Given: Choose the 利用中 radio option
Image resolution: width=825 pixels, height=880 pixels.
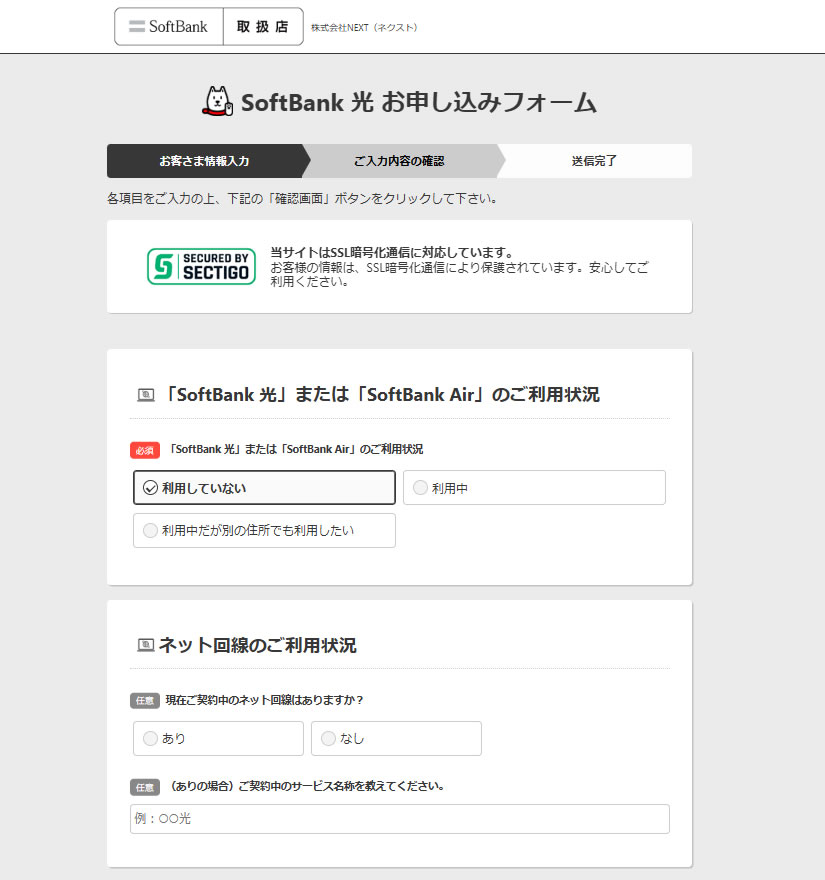Looking at the screenshot, I should (534, 488).
